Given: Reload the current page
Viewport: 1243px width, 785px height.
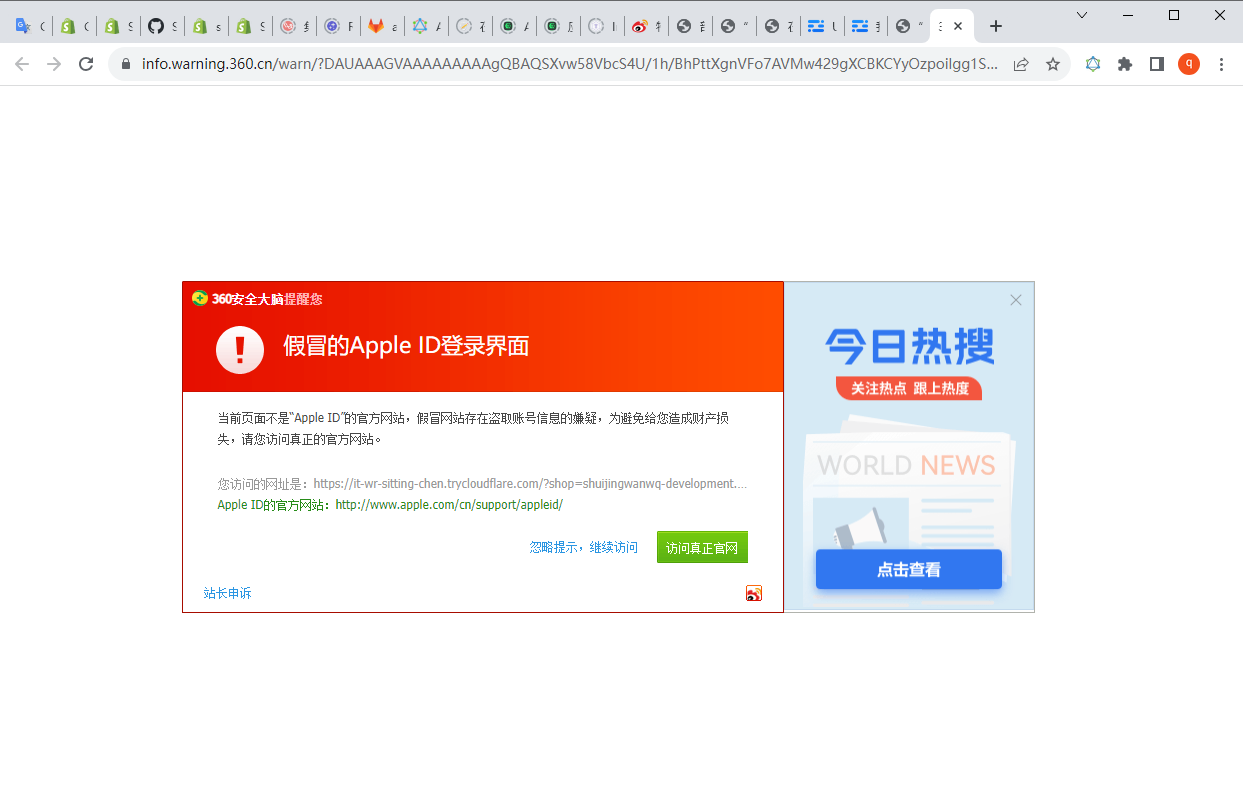Looking at the screenshot, I should click(x=86, y=64).
